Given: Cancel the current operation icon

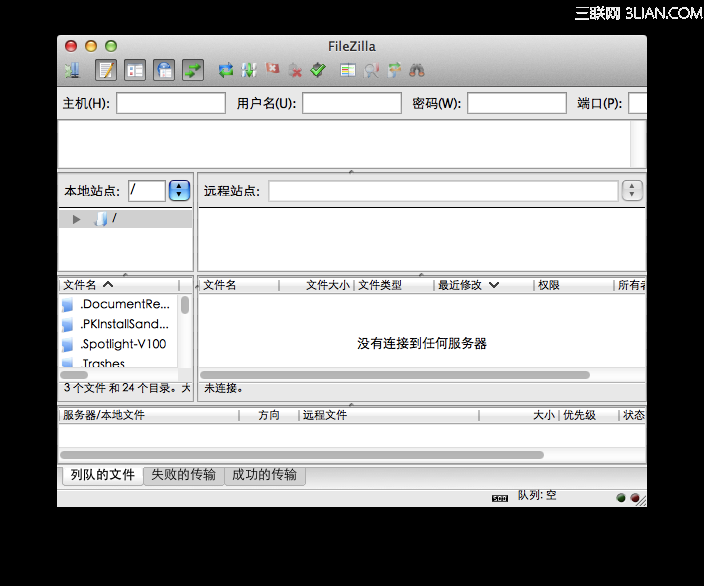Looking at the screenshot, I should coord(272,69).
